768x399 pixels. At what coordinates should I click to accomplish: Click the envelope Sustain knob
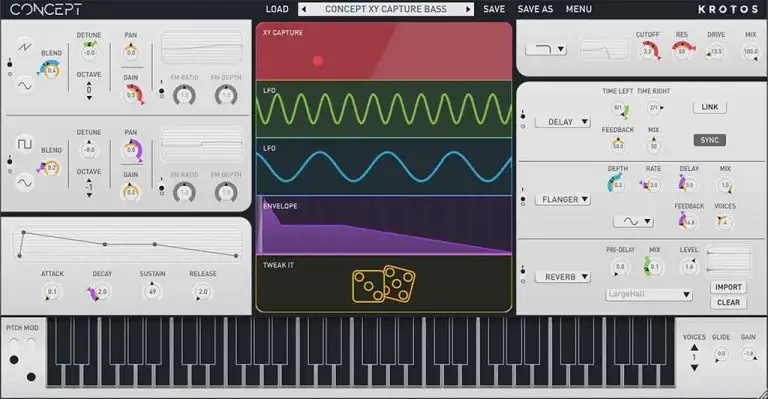(x=152, y=292)
